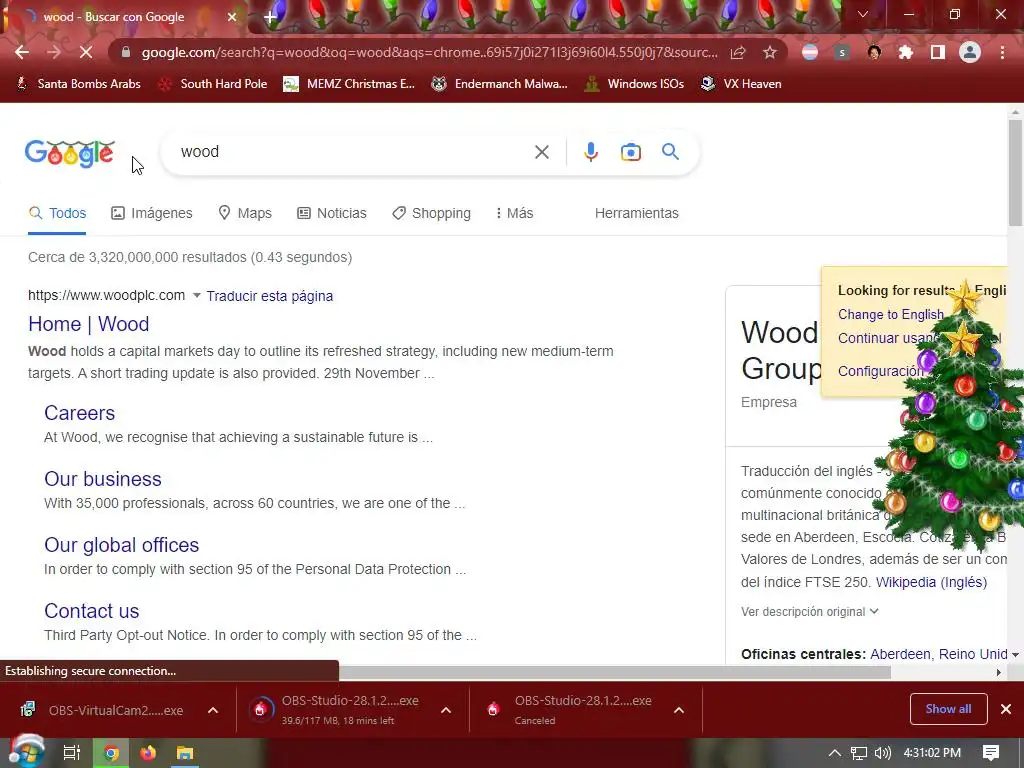Image resolution: width=1024 pixels, height=768 pixels.
Task: Open Endermanch Malwa... bookmark
Action: 500,84
